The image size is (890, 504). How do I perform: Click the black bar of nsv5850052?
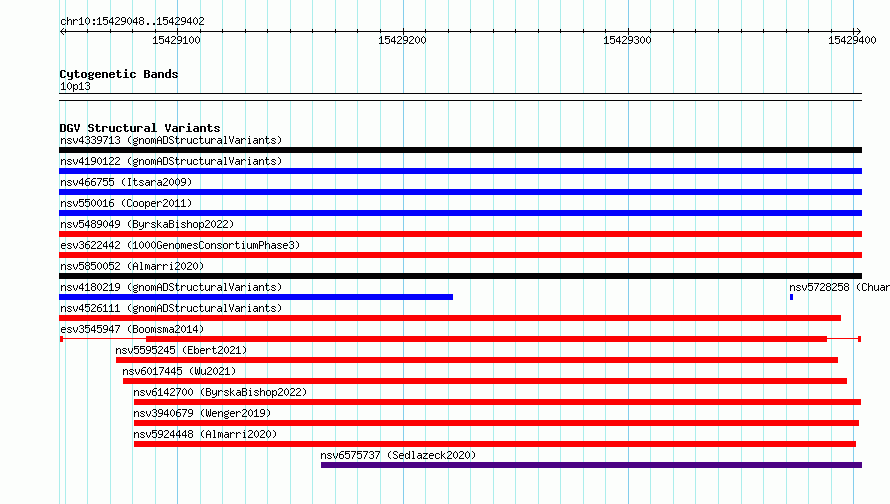(460, 276)
